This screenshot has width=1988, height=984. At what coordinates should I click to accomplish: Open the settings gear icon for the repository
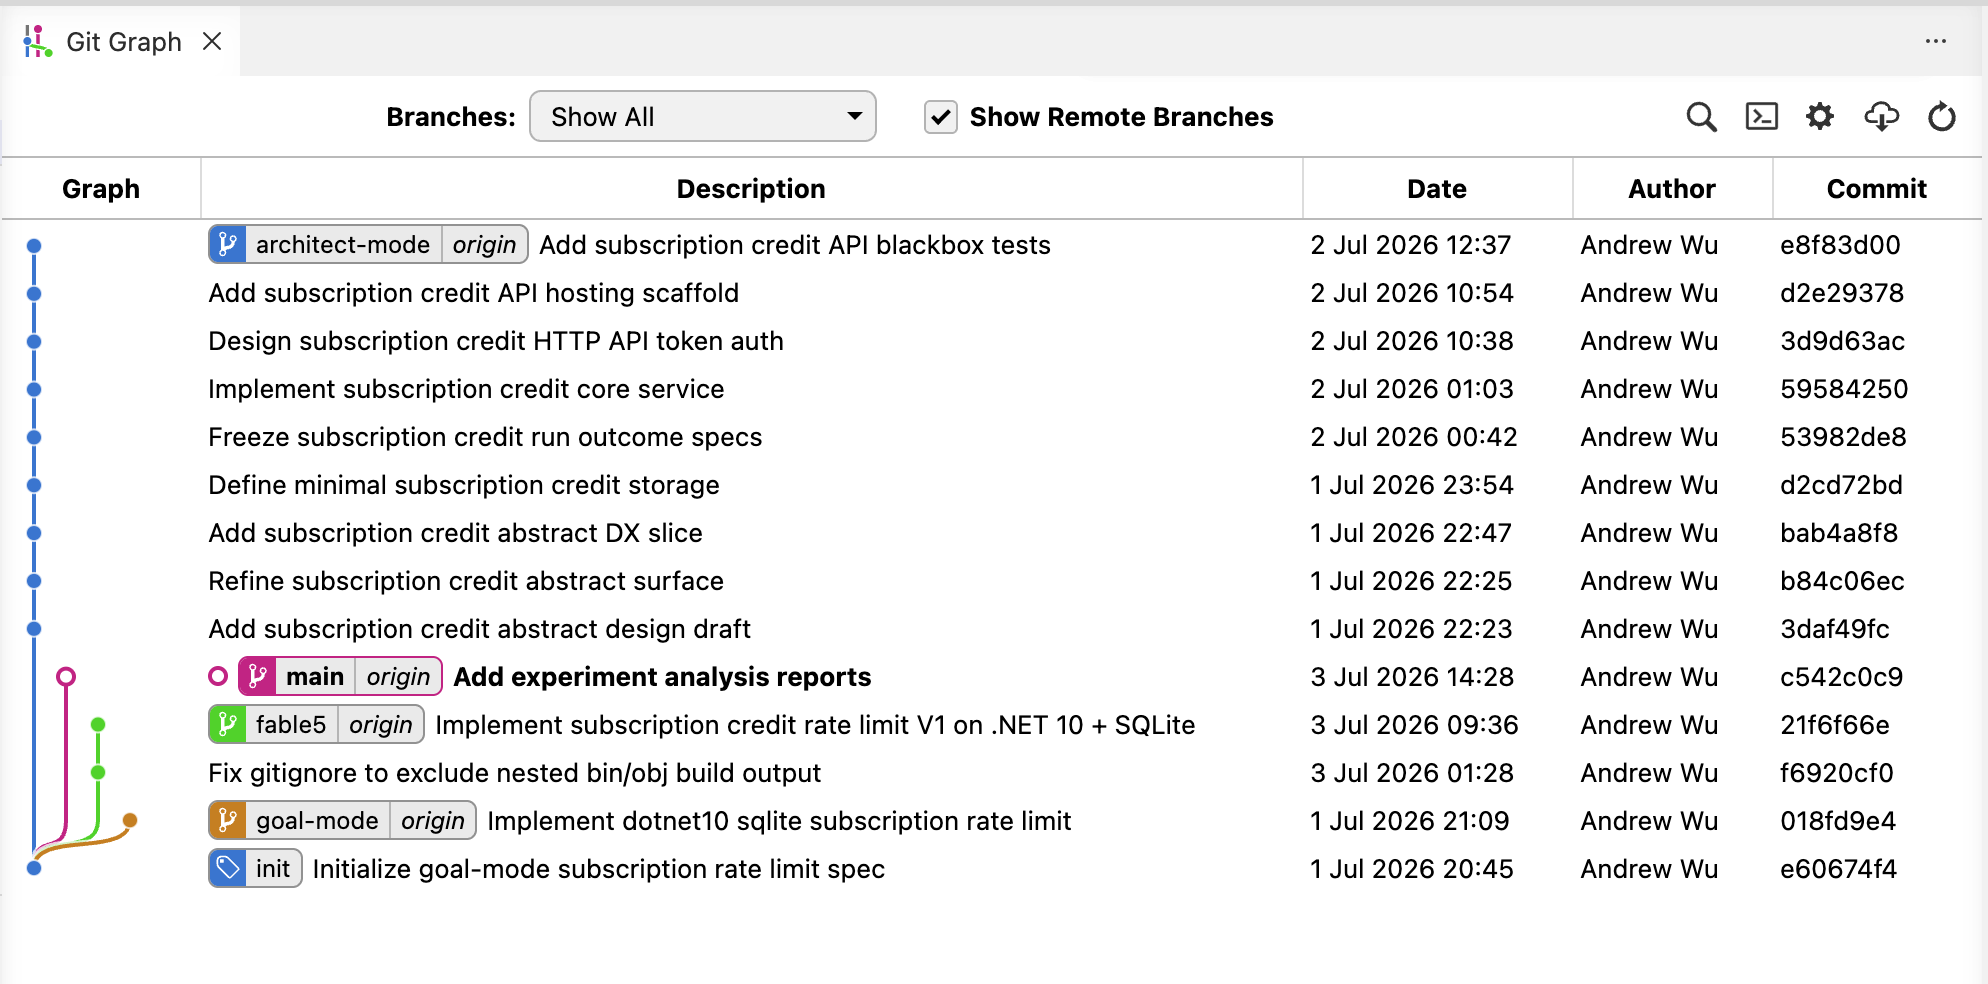point(1820,117)
